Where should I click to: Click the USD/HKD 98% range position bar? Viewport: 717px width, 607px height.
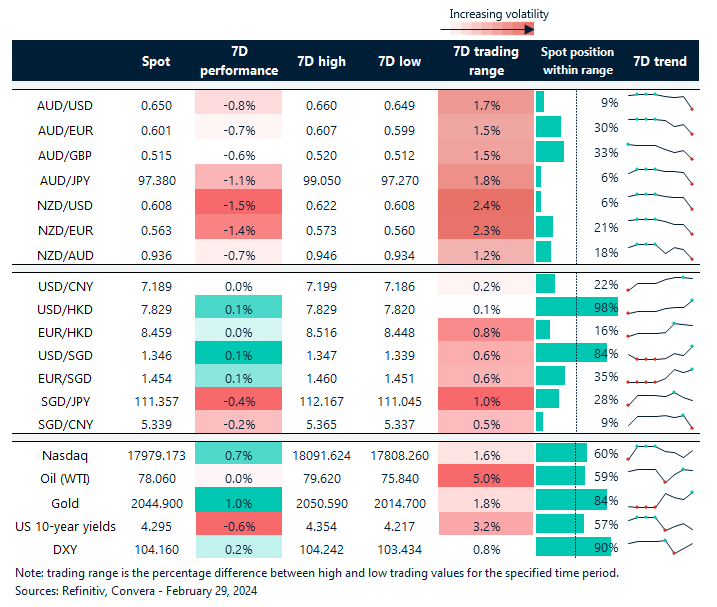(x=577, y=304)
